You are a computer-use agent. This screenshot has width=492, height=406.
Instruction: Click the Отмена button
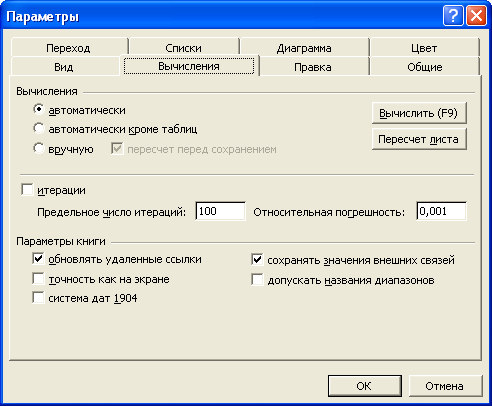click(445, 386)
